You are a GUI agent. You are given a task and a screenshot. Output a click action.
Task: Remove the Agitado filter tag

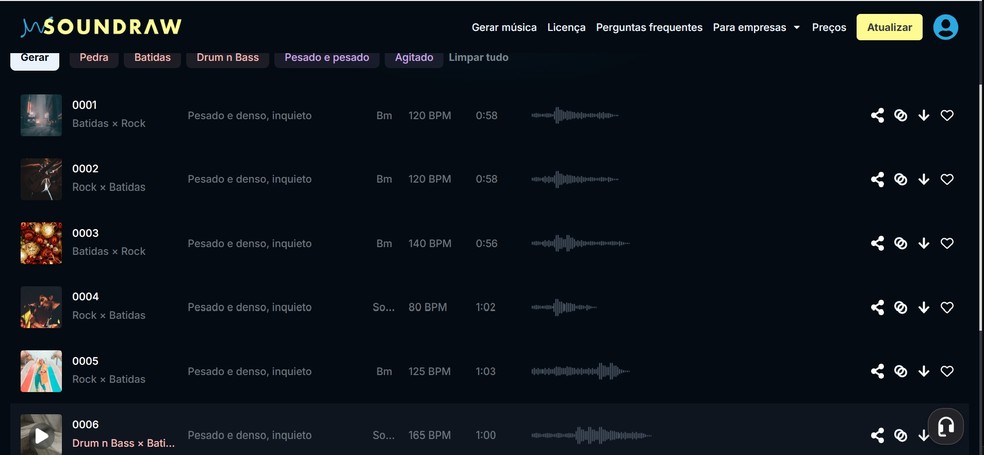pyautogui.click(x=414, y=58)
